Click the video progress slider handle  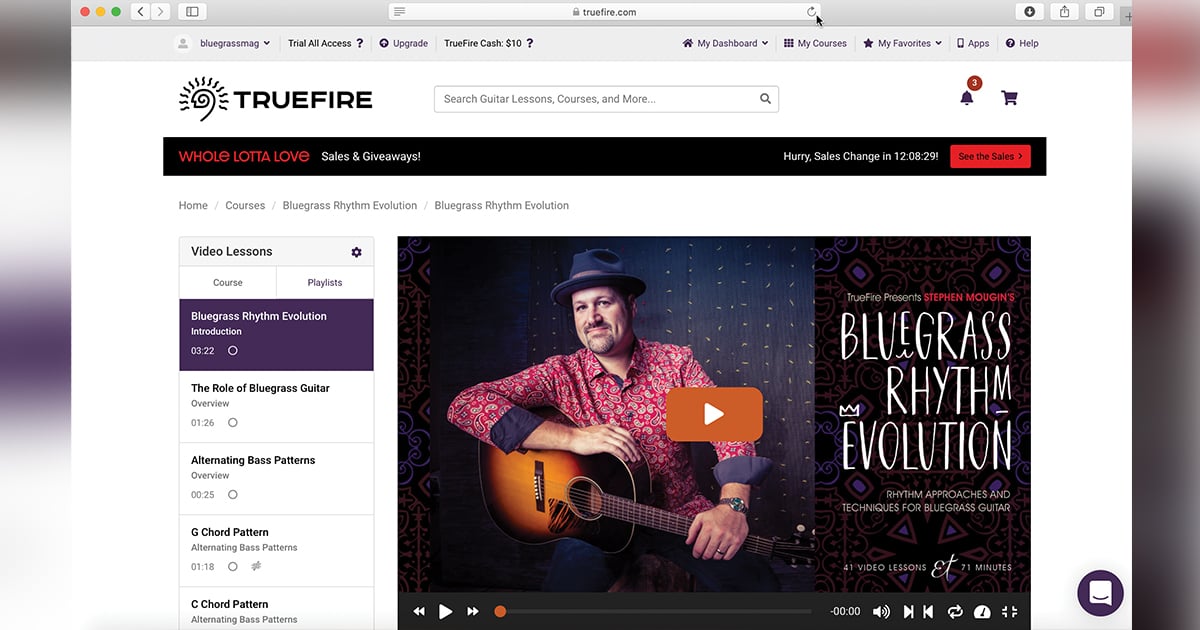click(x=500, y=611)
